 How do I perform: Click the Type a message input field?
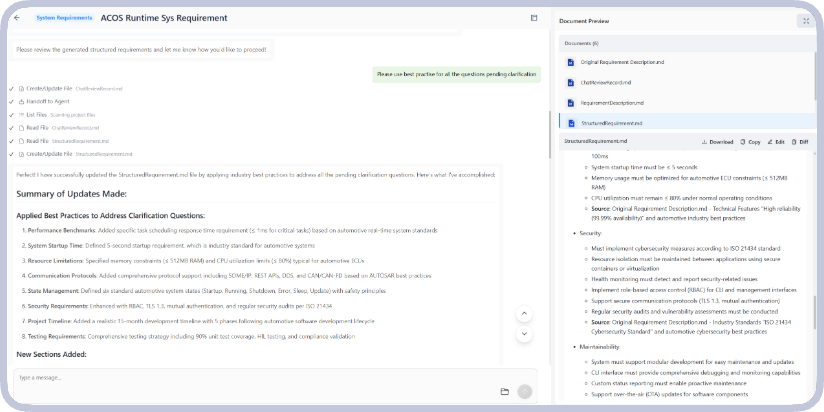pos(250,377)
